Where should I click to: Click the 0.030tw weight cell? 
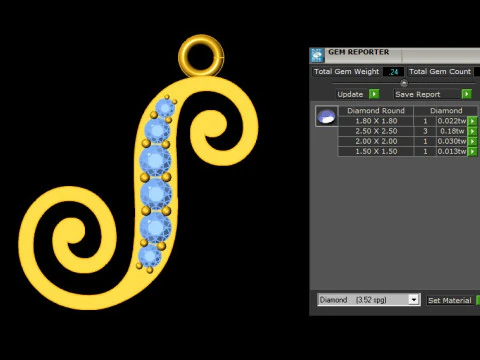click(452, 141)
